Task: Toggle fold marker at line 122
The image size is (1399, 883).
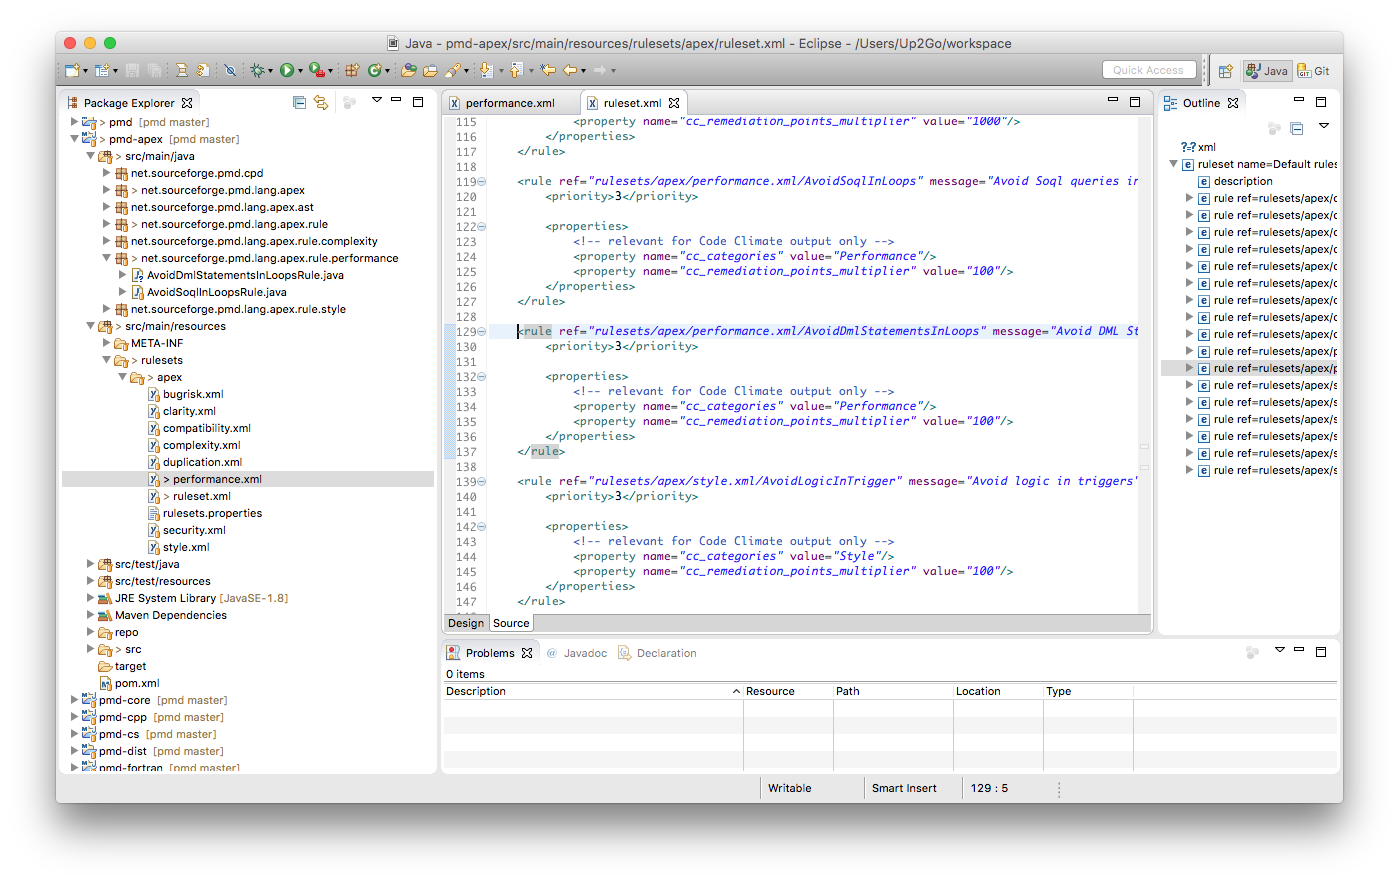Action: pos(482,227)
